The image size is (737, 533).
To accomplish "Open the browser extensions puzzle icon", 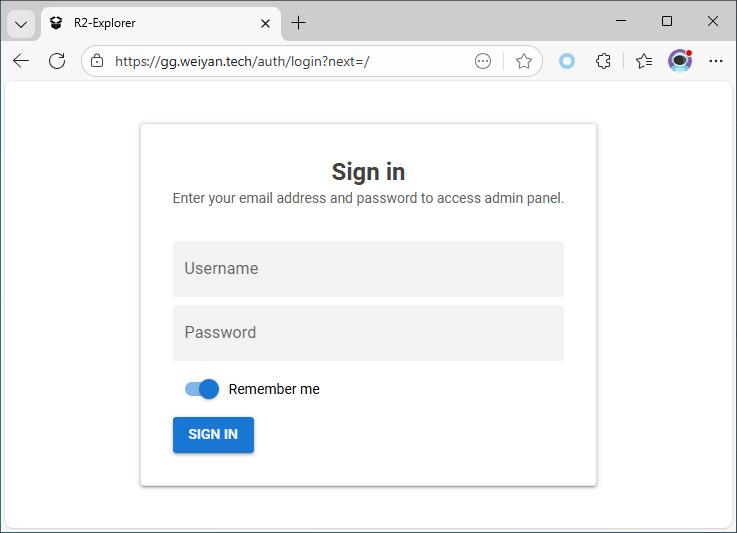I will click(x=603, y=61).
